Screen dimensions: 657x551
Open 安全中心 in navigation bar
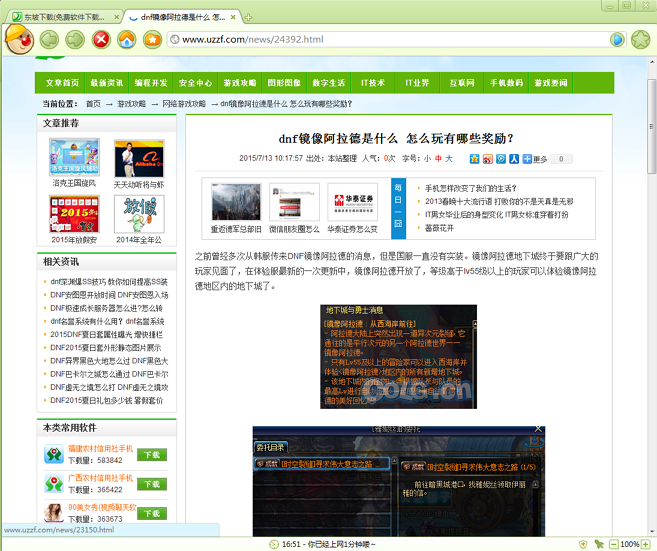pyautogui.click(x=195, y=83)
